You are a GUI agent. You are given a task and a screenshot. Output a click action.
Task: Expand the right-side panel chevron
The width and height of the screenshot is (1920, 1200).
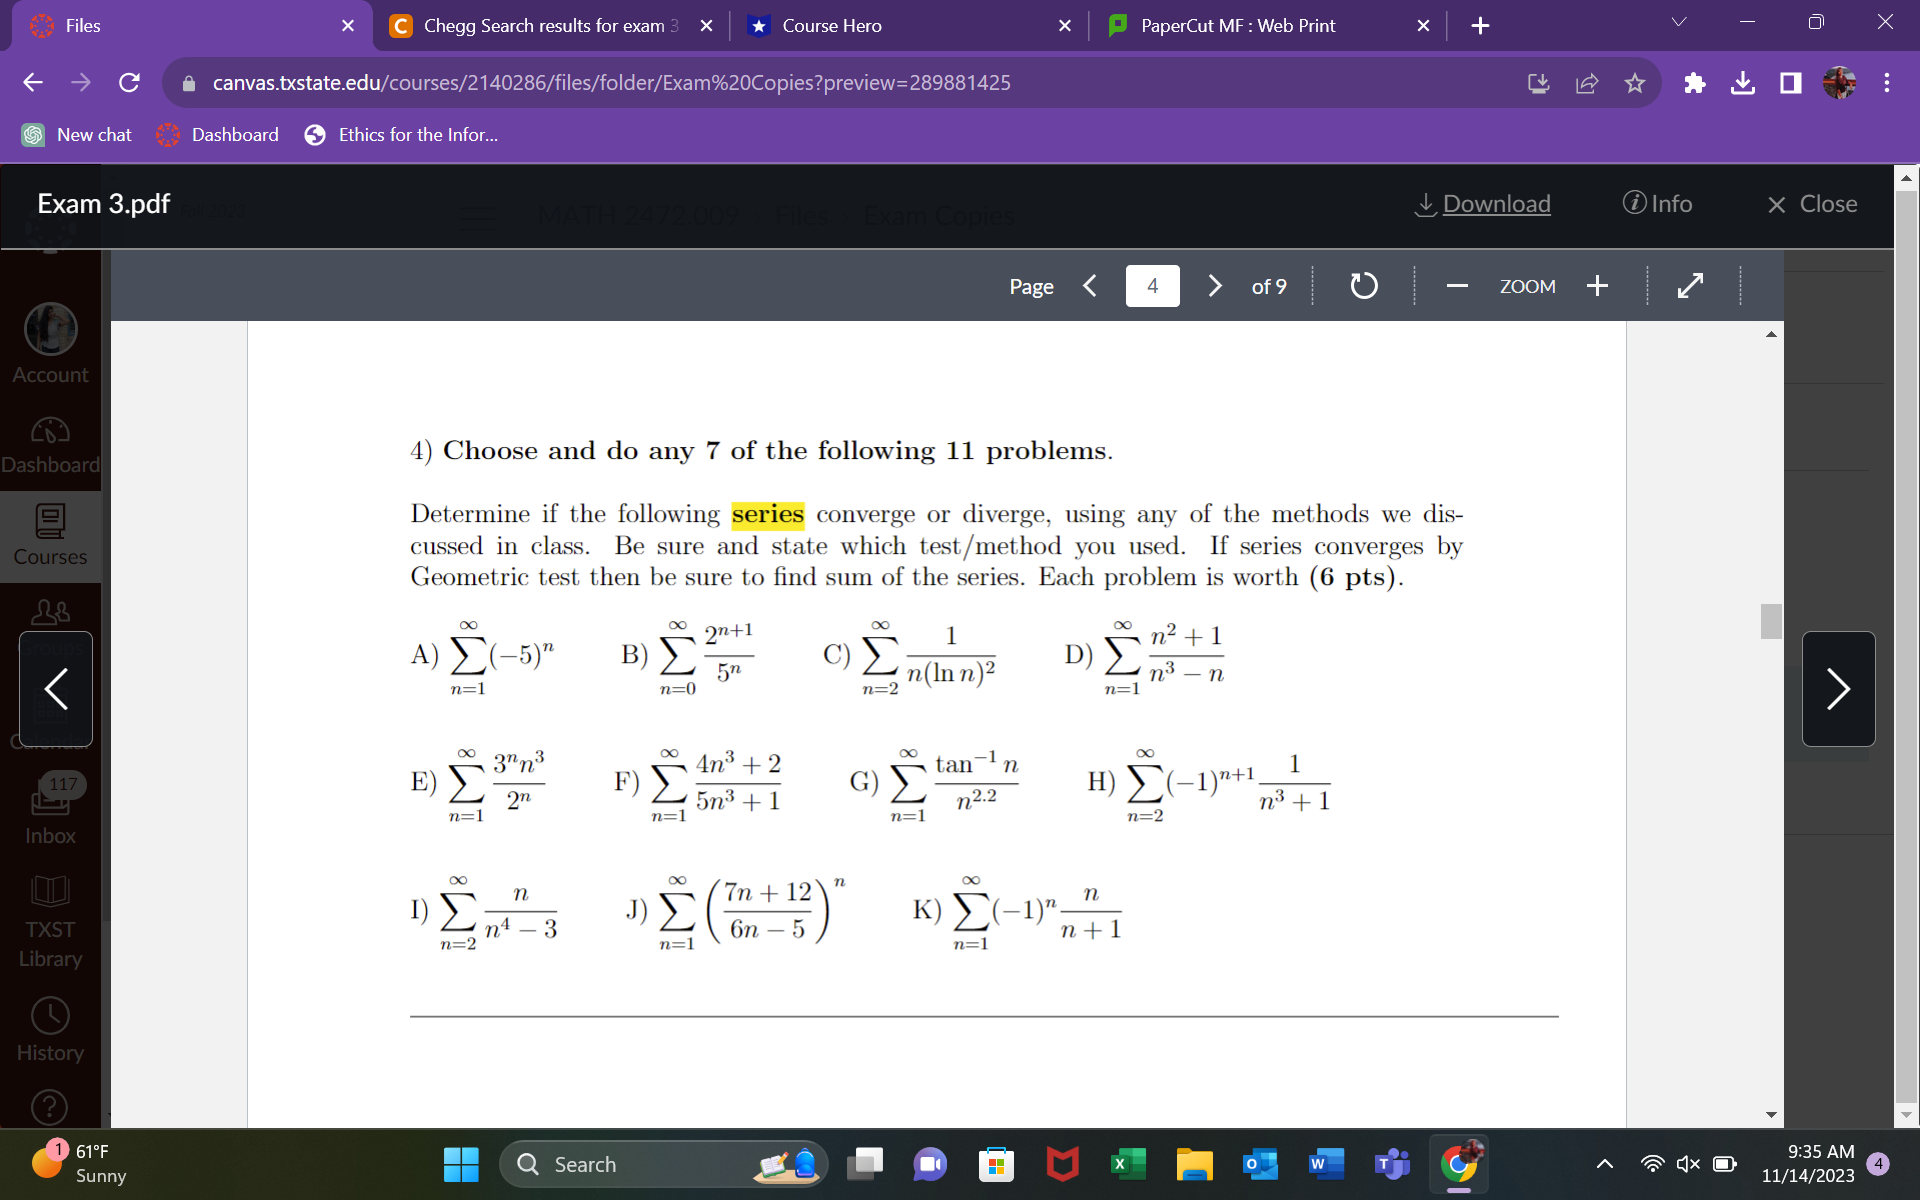point(1838,689)
